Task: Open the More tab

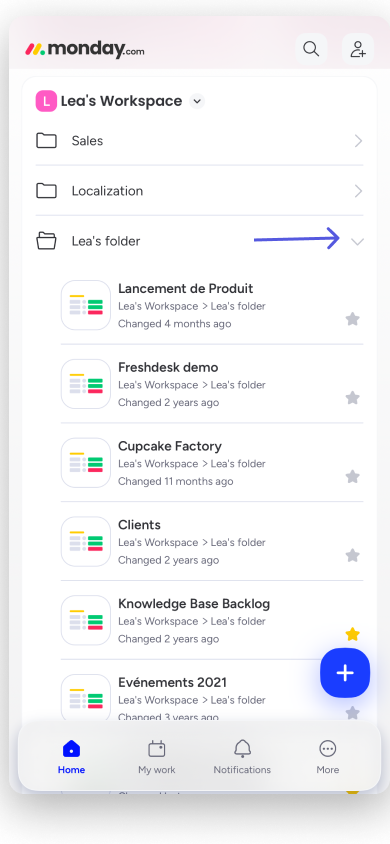Action: coord(328,757)
